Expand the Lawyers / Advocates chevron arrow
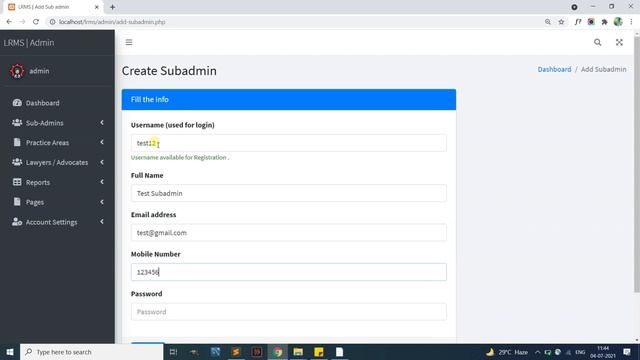 (x=102, y=162)
